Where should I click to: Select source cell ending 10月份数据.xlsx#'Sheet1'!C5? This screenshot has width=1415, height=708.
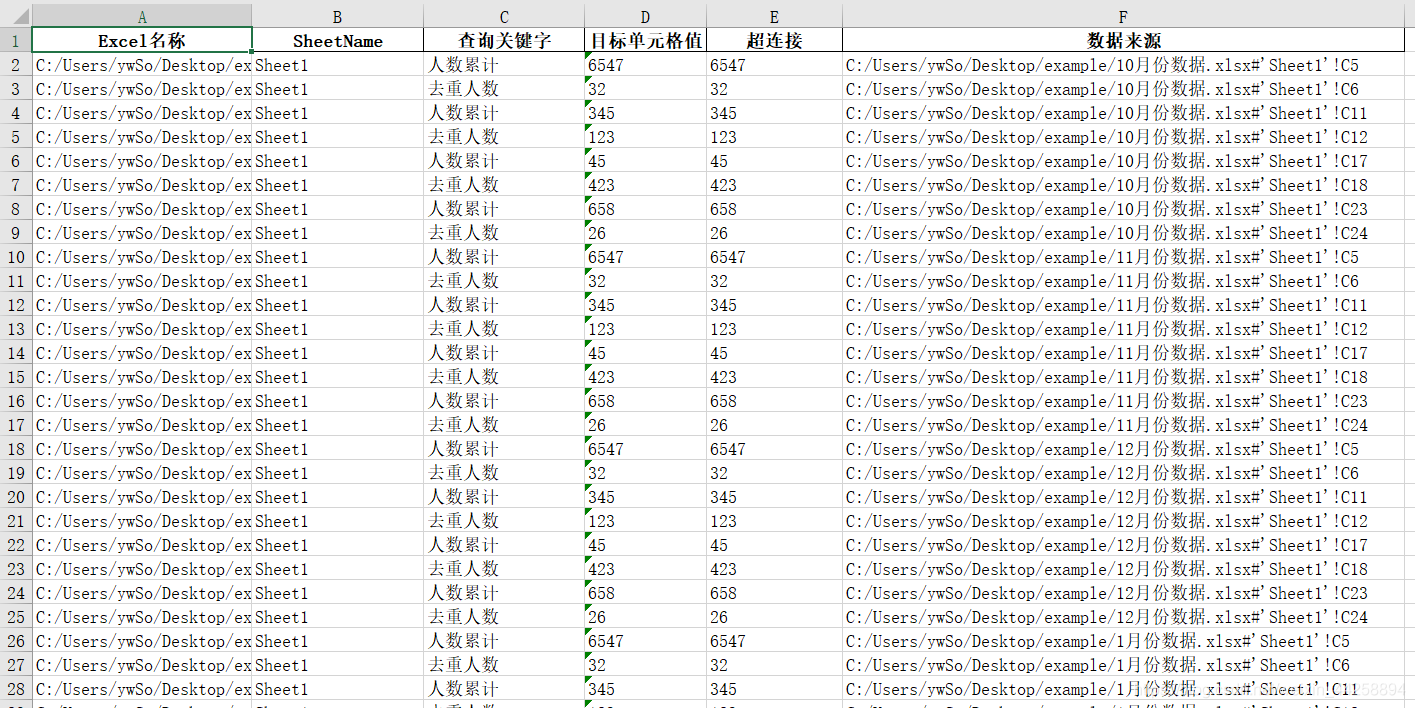pyautogui.click(x=1123, y=65)
